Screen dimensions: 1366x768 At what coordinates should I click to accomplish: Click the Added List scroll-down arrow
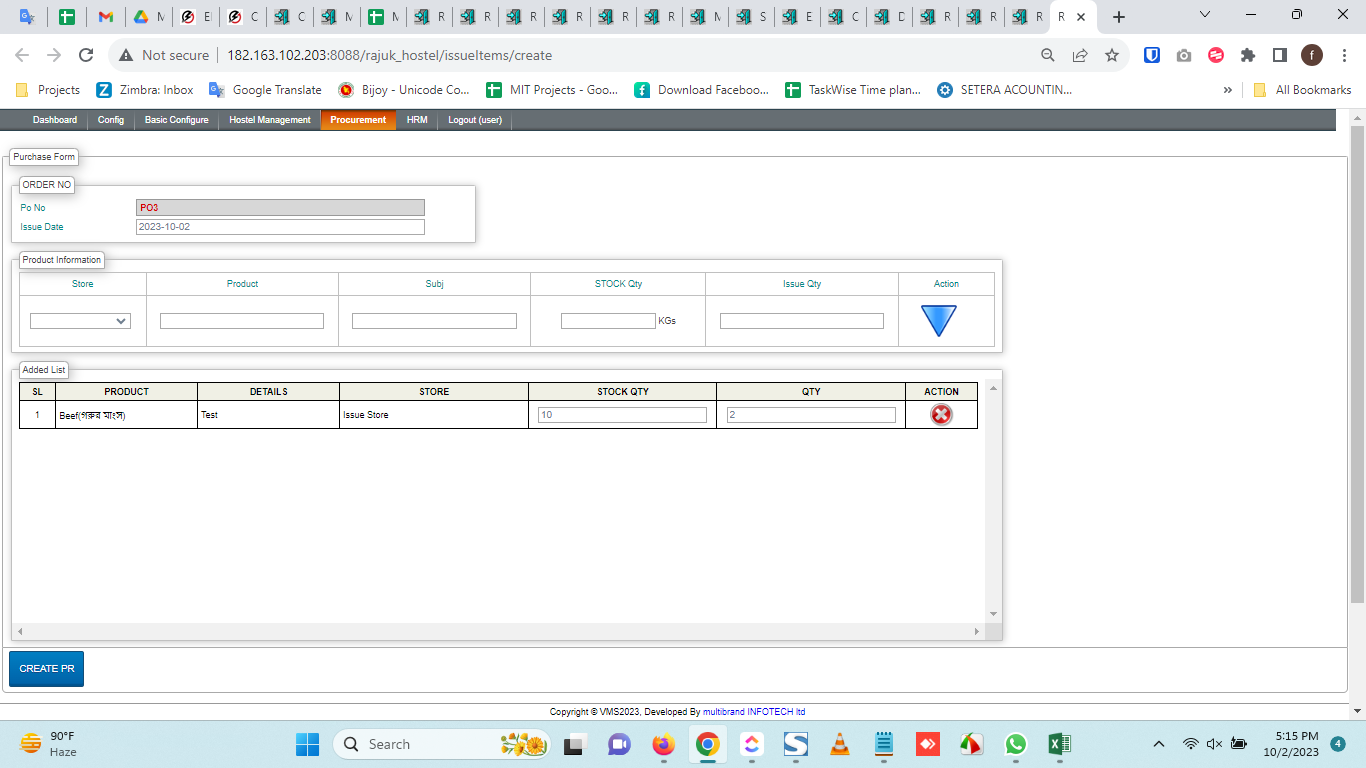(x=993, y=614)
